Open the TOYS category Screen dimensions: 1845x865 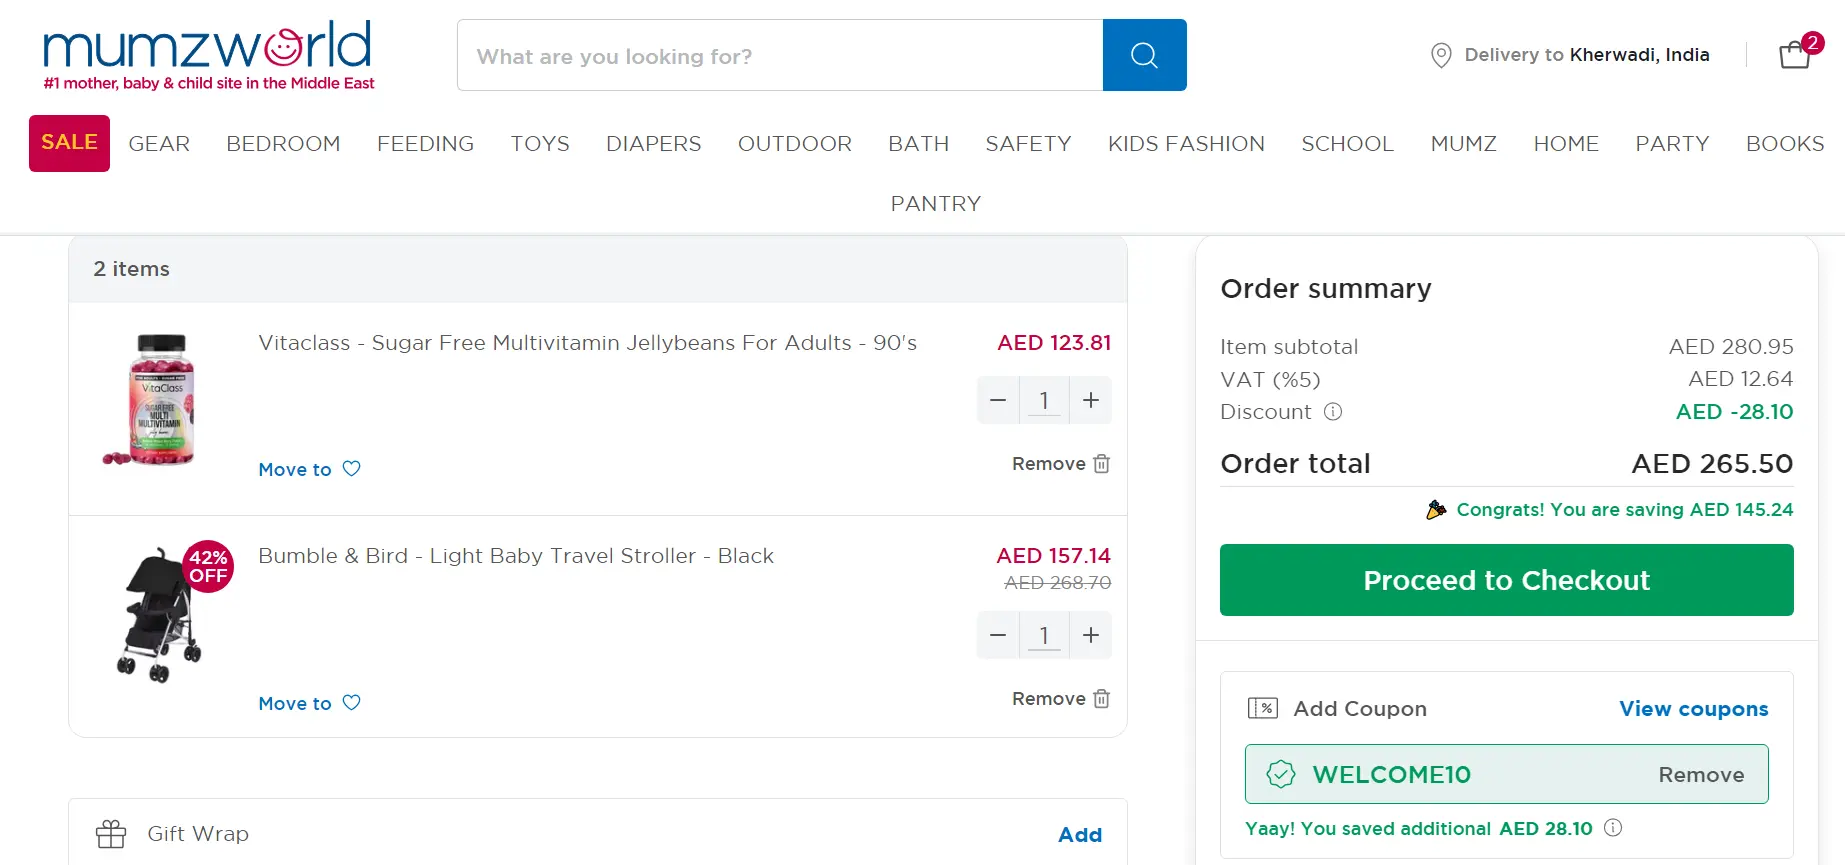pos(540,144)
